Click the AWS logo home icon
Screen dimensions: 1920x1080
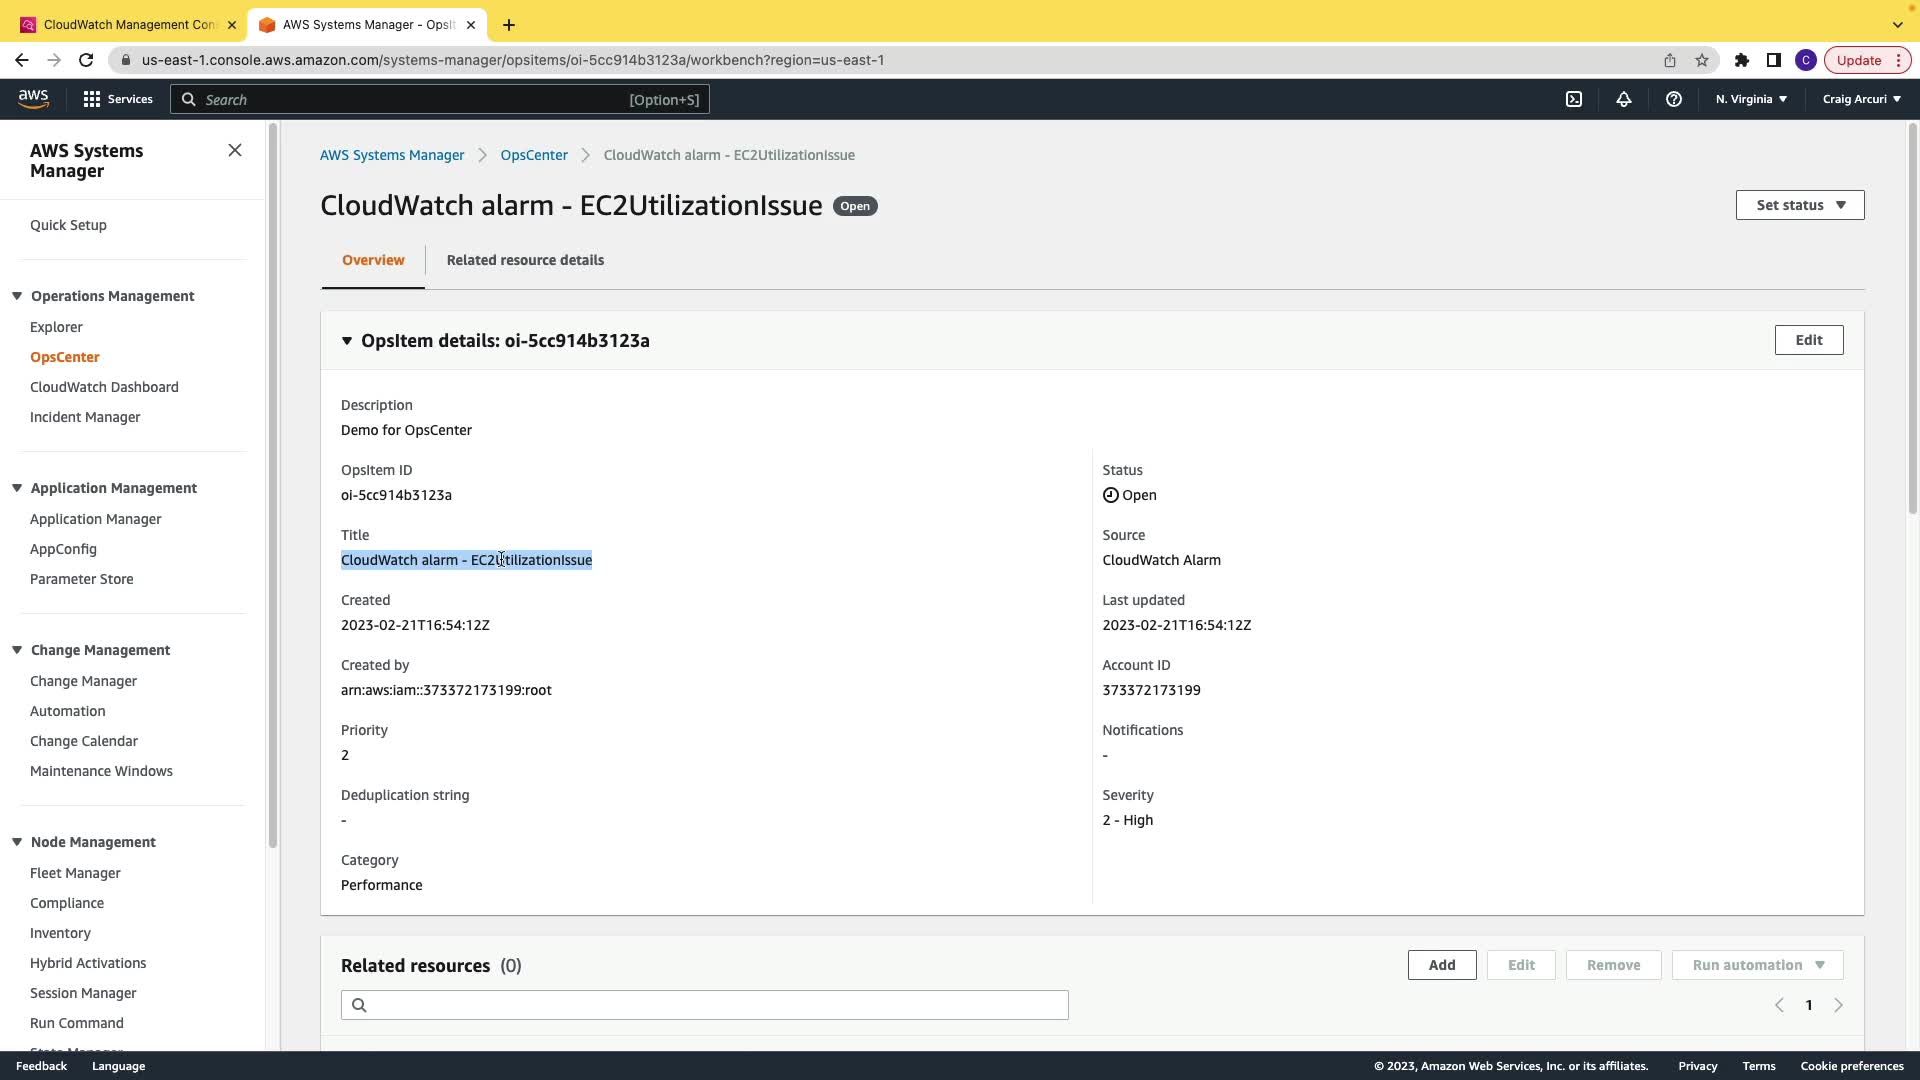click(x=33, y=98)
